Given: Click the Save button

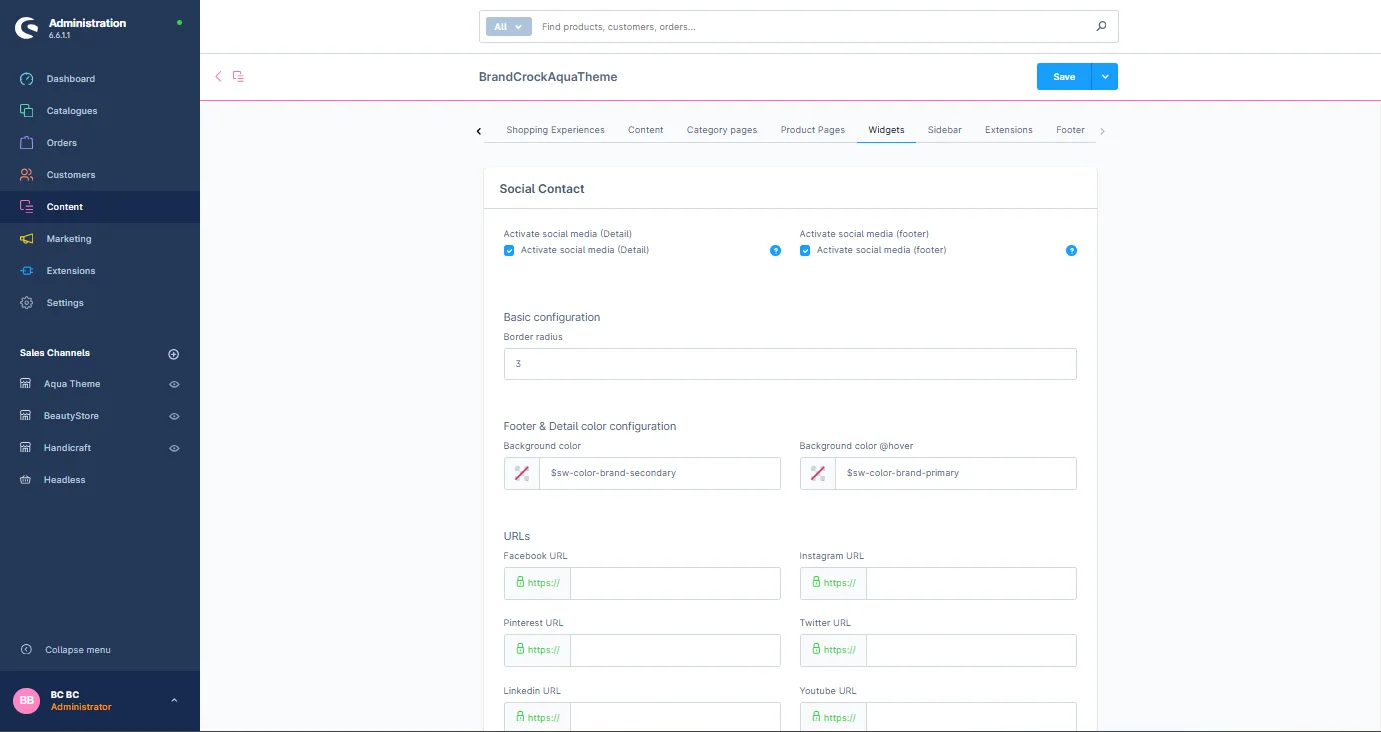Looking at the screenshot, I should (1064, 77).
